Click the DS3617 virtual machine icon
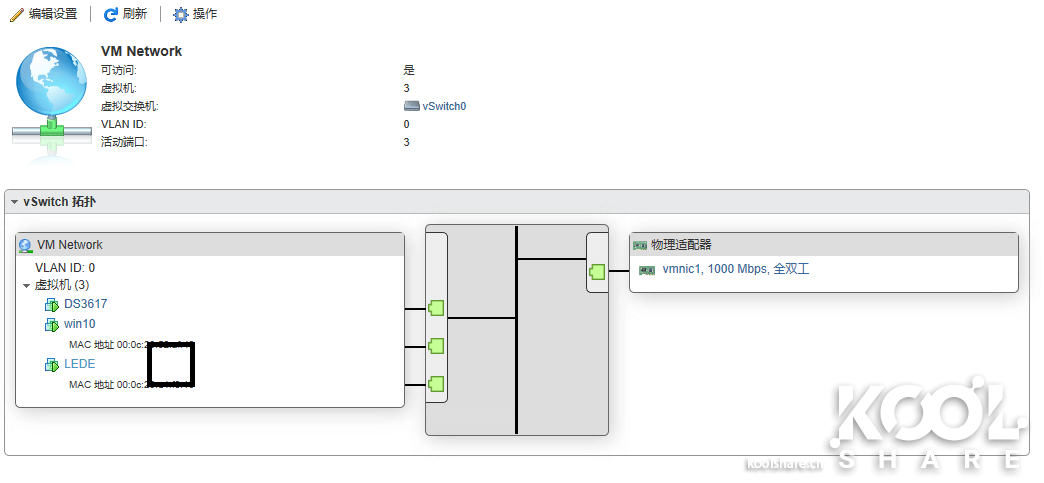Viewport: 1044px width, 483px height. pos(52,305)
